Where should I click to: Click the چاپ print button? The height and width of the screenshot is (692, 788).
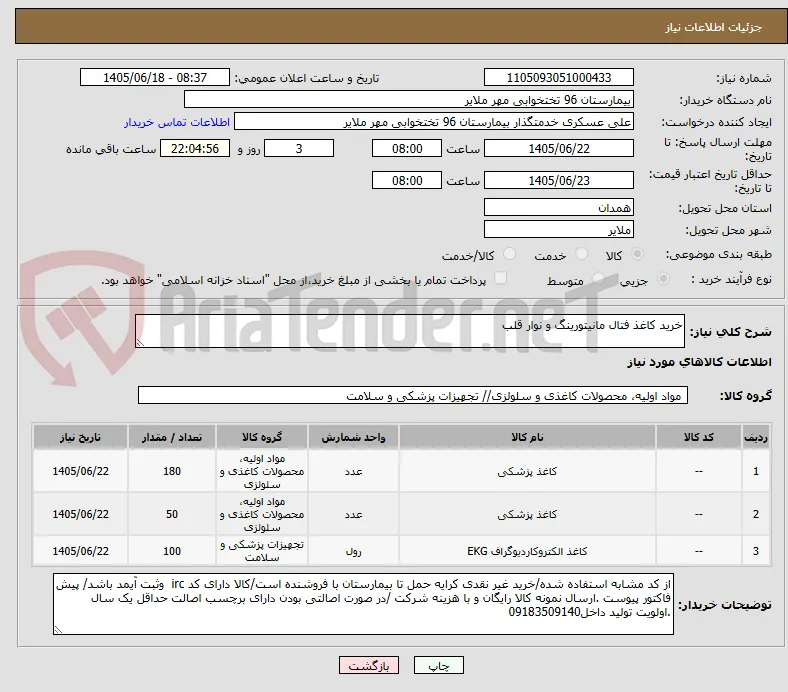[x=439, y=665]
